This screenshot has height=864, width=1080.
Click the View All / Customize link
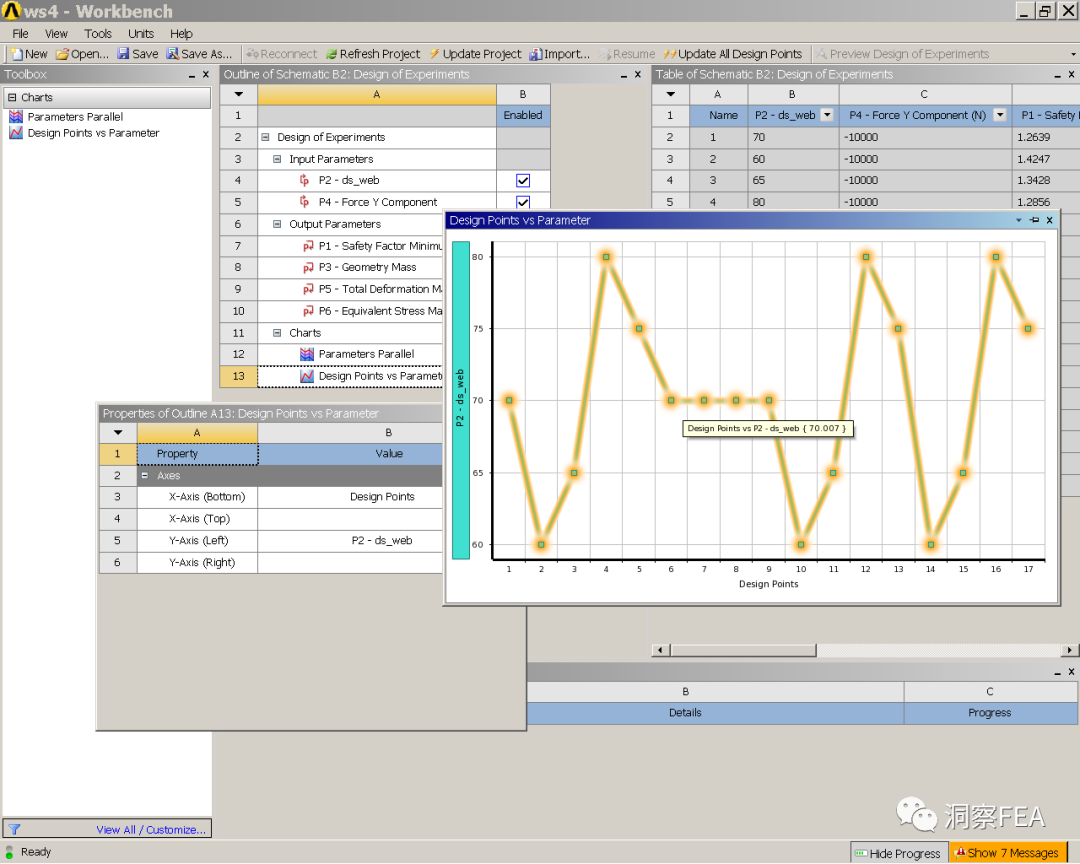[x=151, y=829]
